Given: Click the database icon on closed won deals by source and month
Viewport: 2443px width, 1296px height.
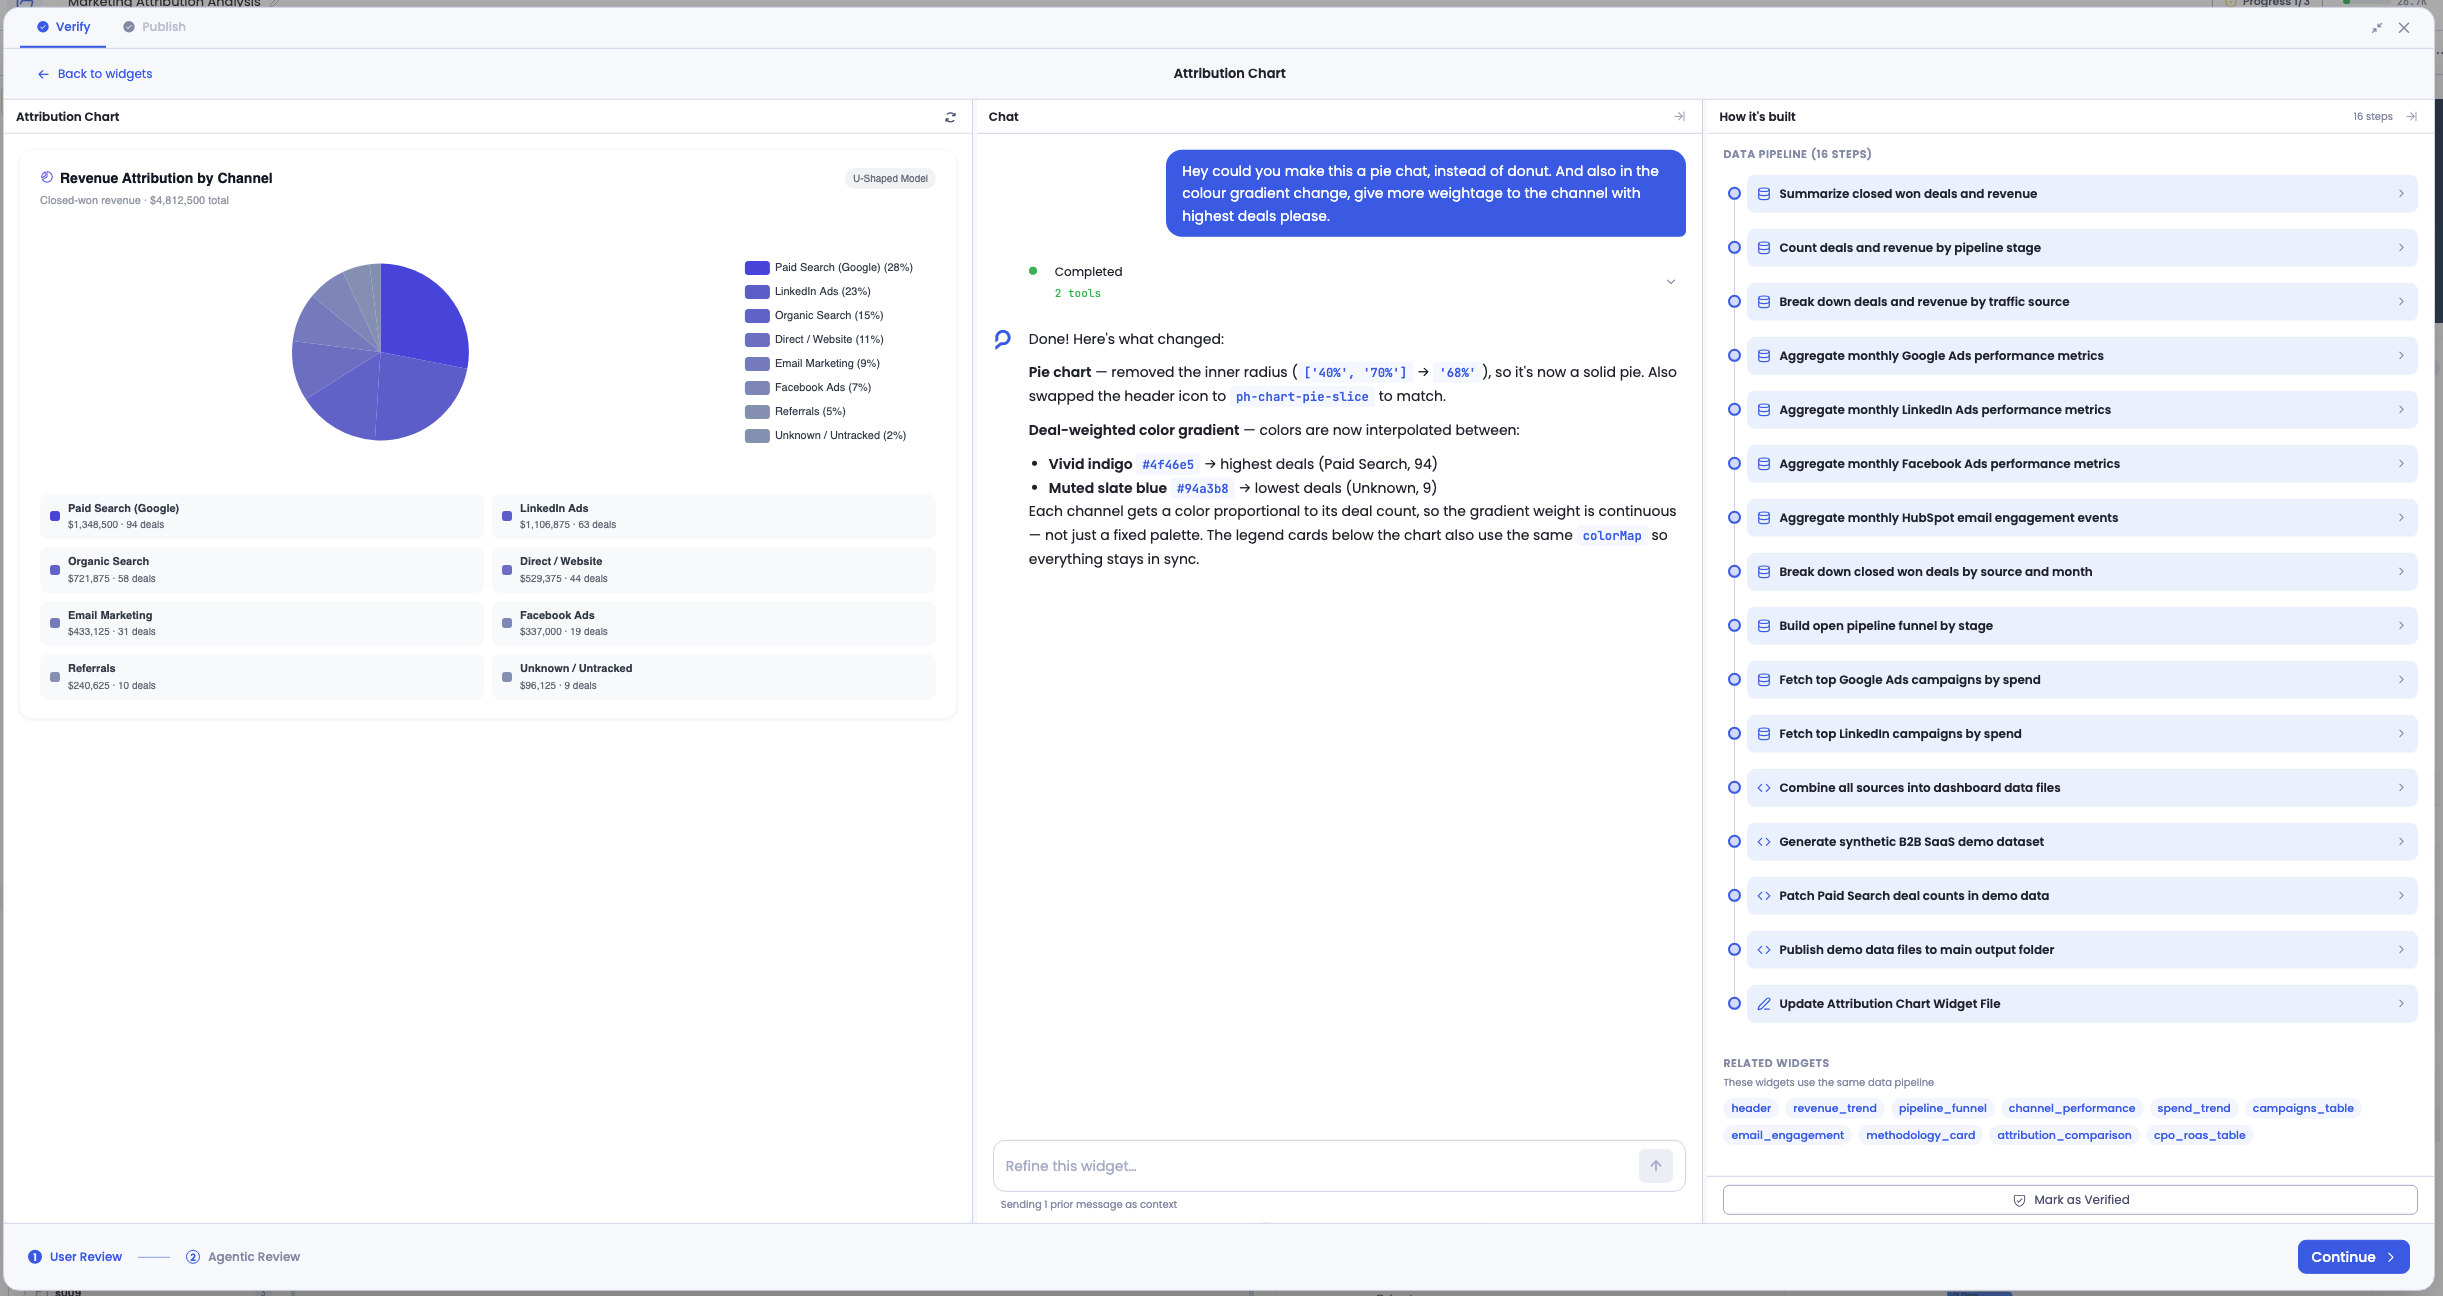Looking at the screenshot, I should pyautogui.click(x=1764, y=572).
